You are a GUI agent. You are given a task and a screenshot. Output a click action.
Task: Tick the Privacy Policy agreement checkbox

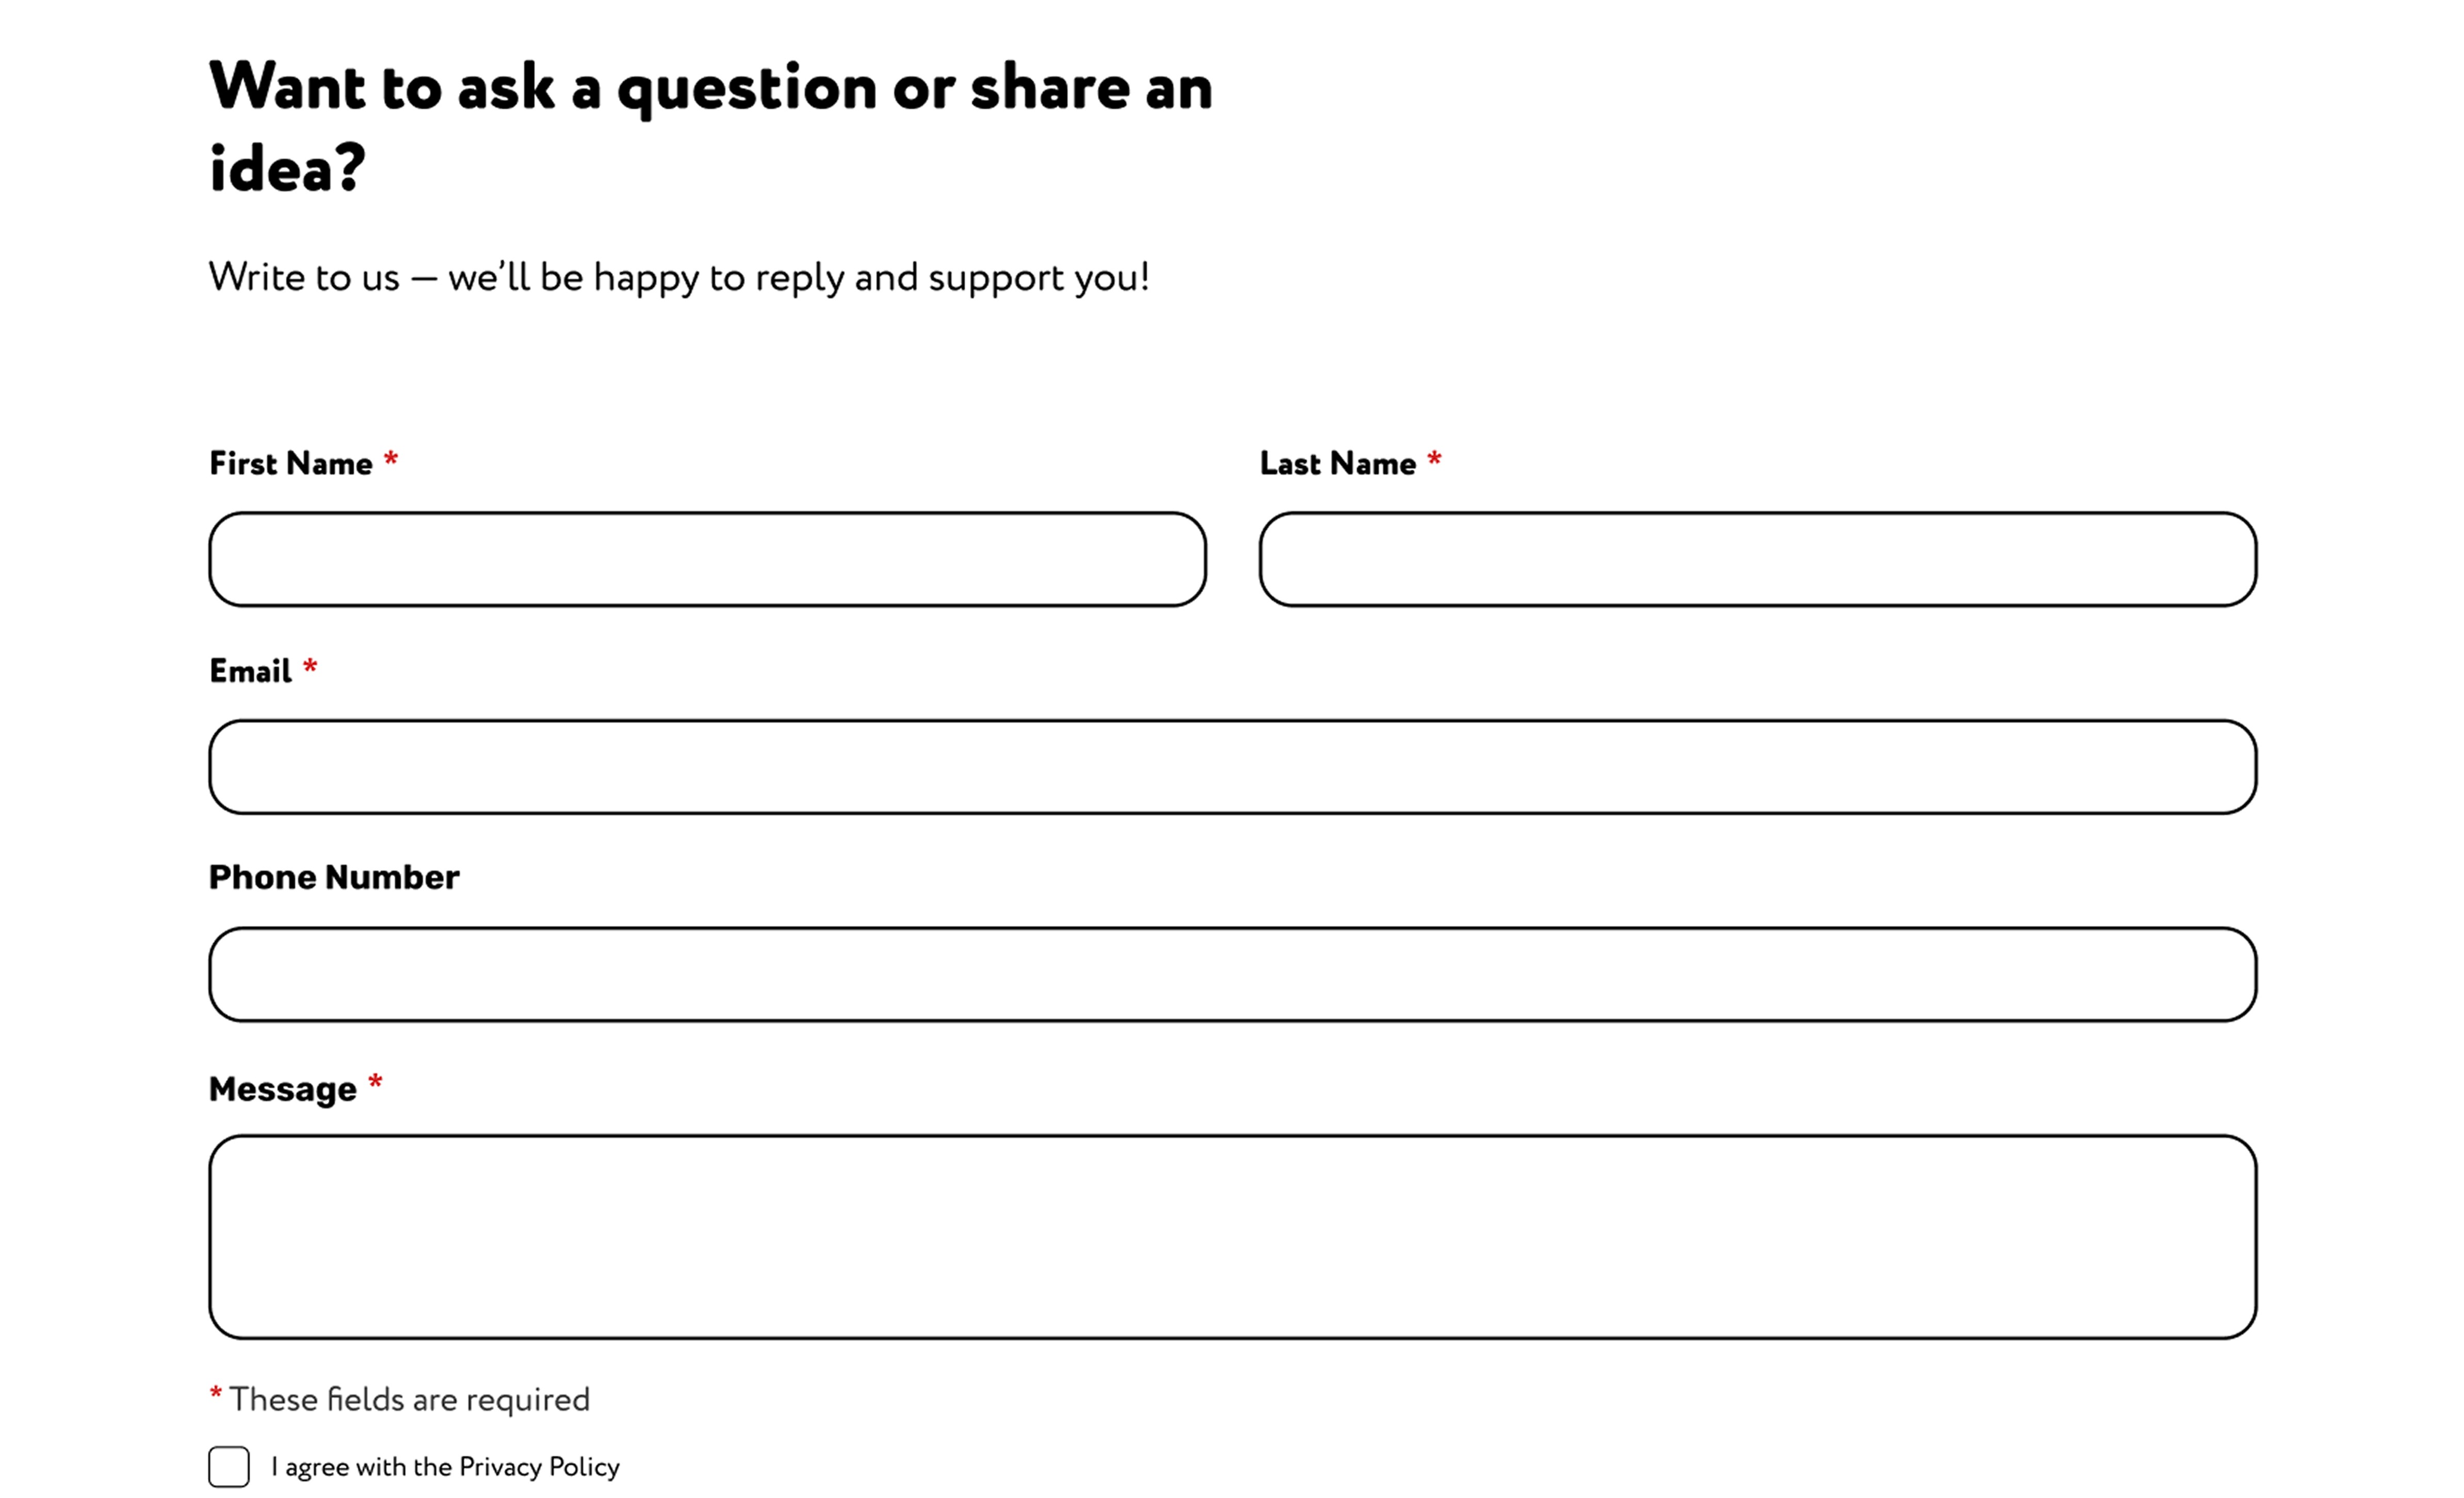pyautogui.click(x=229, y=1466)
